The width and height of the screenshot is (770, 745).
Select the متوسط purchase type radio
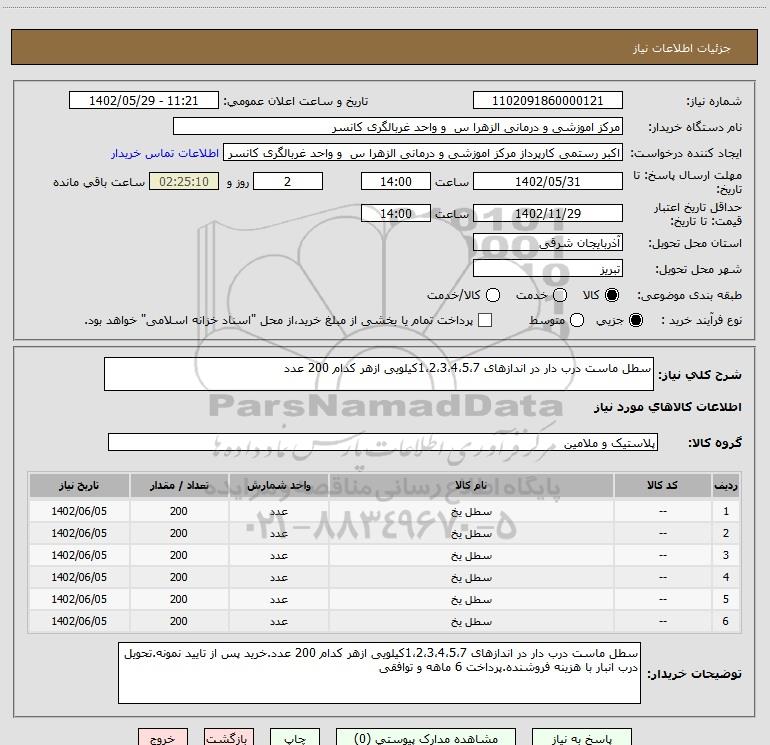[x=577, y=320]
